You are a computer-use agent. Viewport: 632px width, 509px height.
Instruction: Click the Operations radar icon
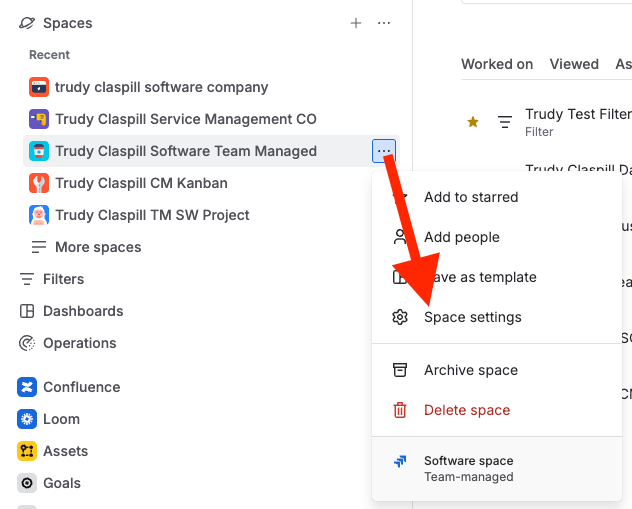(27, 343)
